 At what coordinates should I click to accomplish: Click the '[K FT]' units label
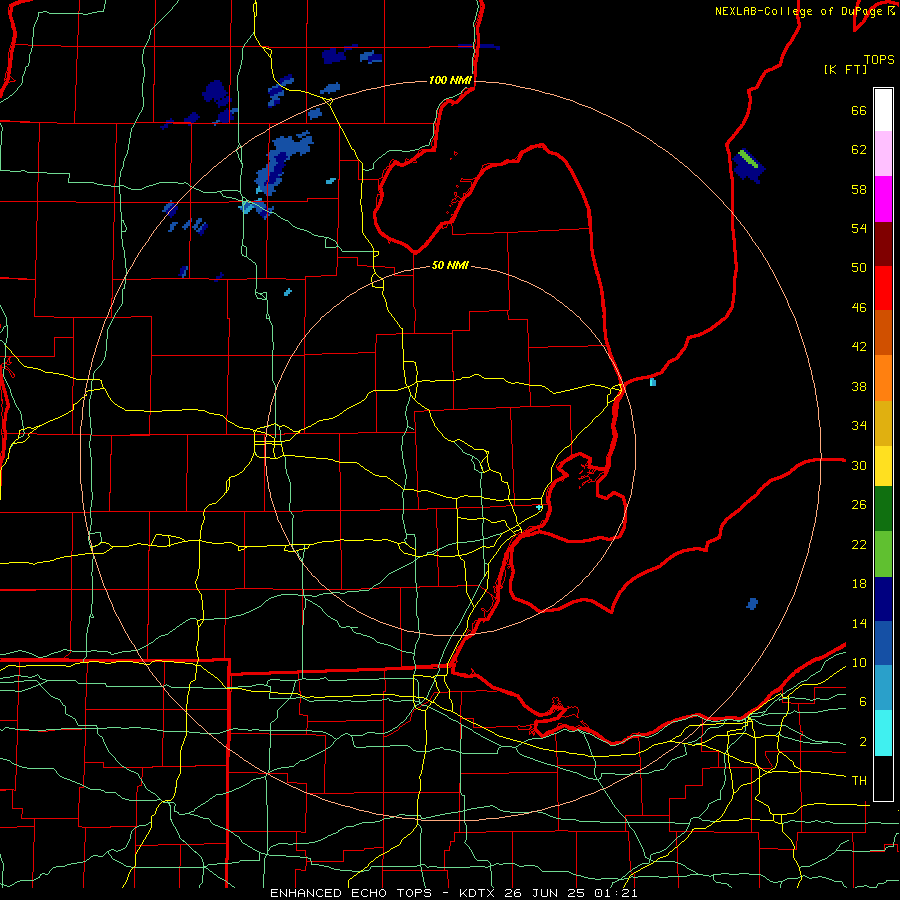click(845, 70)
